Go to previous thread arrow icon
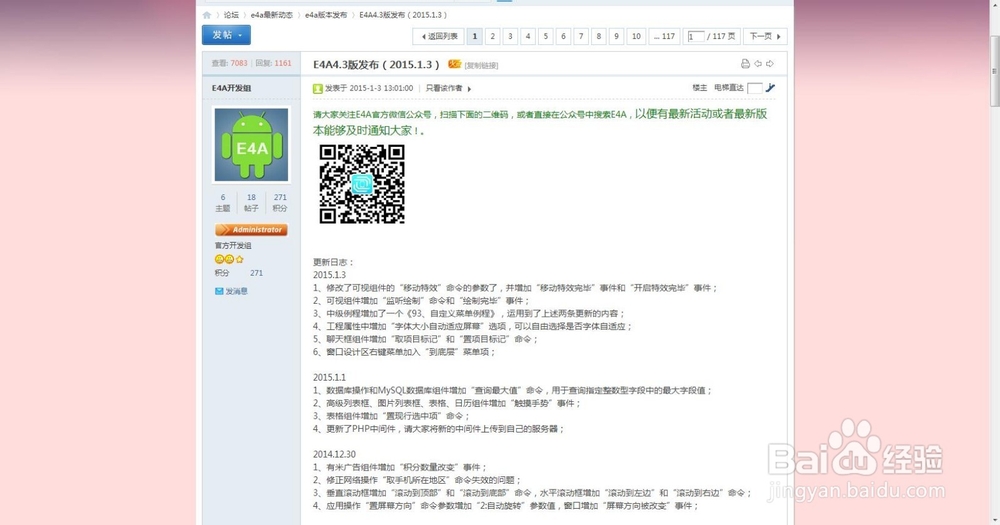 click(x=758, y=64)
